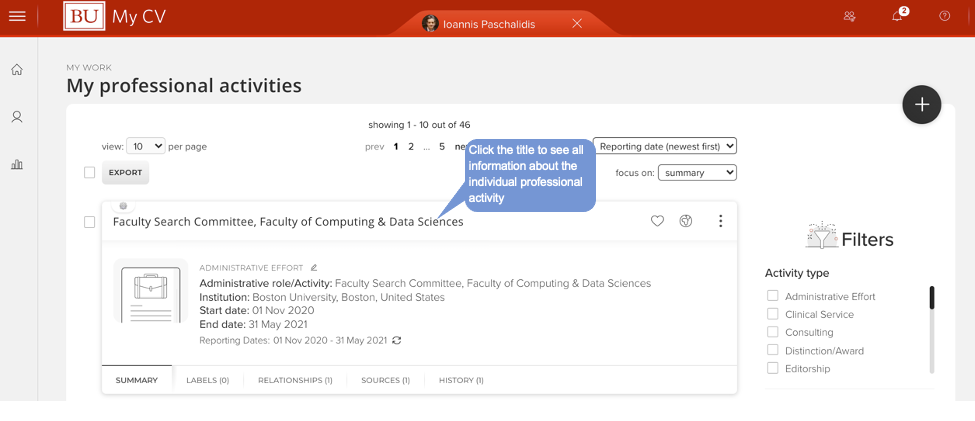Open the three-dot activity options menu
The width and height of the screenshot is (975, 421).
tap(720, 221)
